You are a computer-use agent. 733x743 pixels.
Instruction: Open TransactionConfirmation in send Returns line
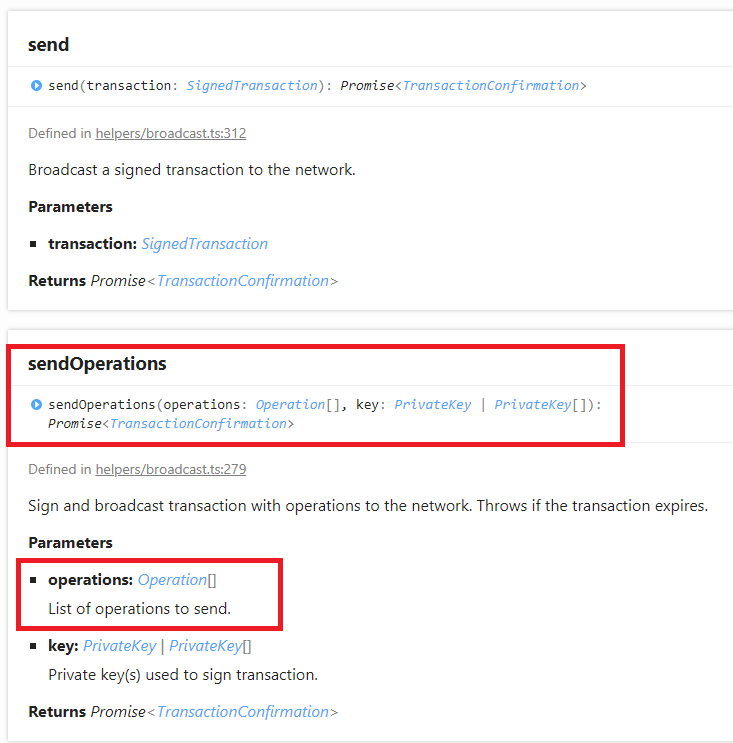(243, 281)
